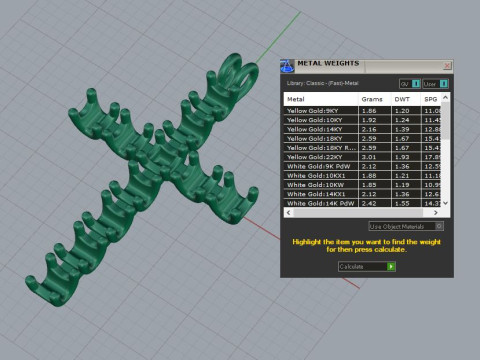
Task: Click the Metal Weights flask icon
Action: click(287, 66)
